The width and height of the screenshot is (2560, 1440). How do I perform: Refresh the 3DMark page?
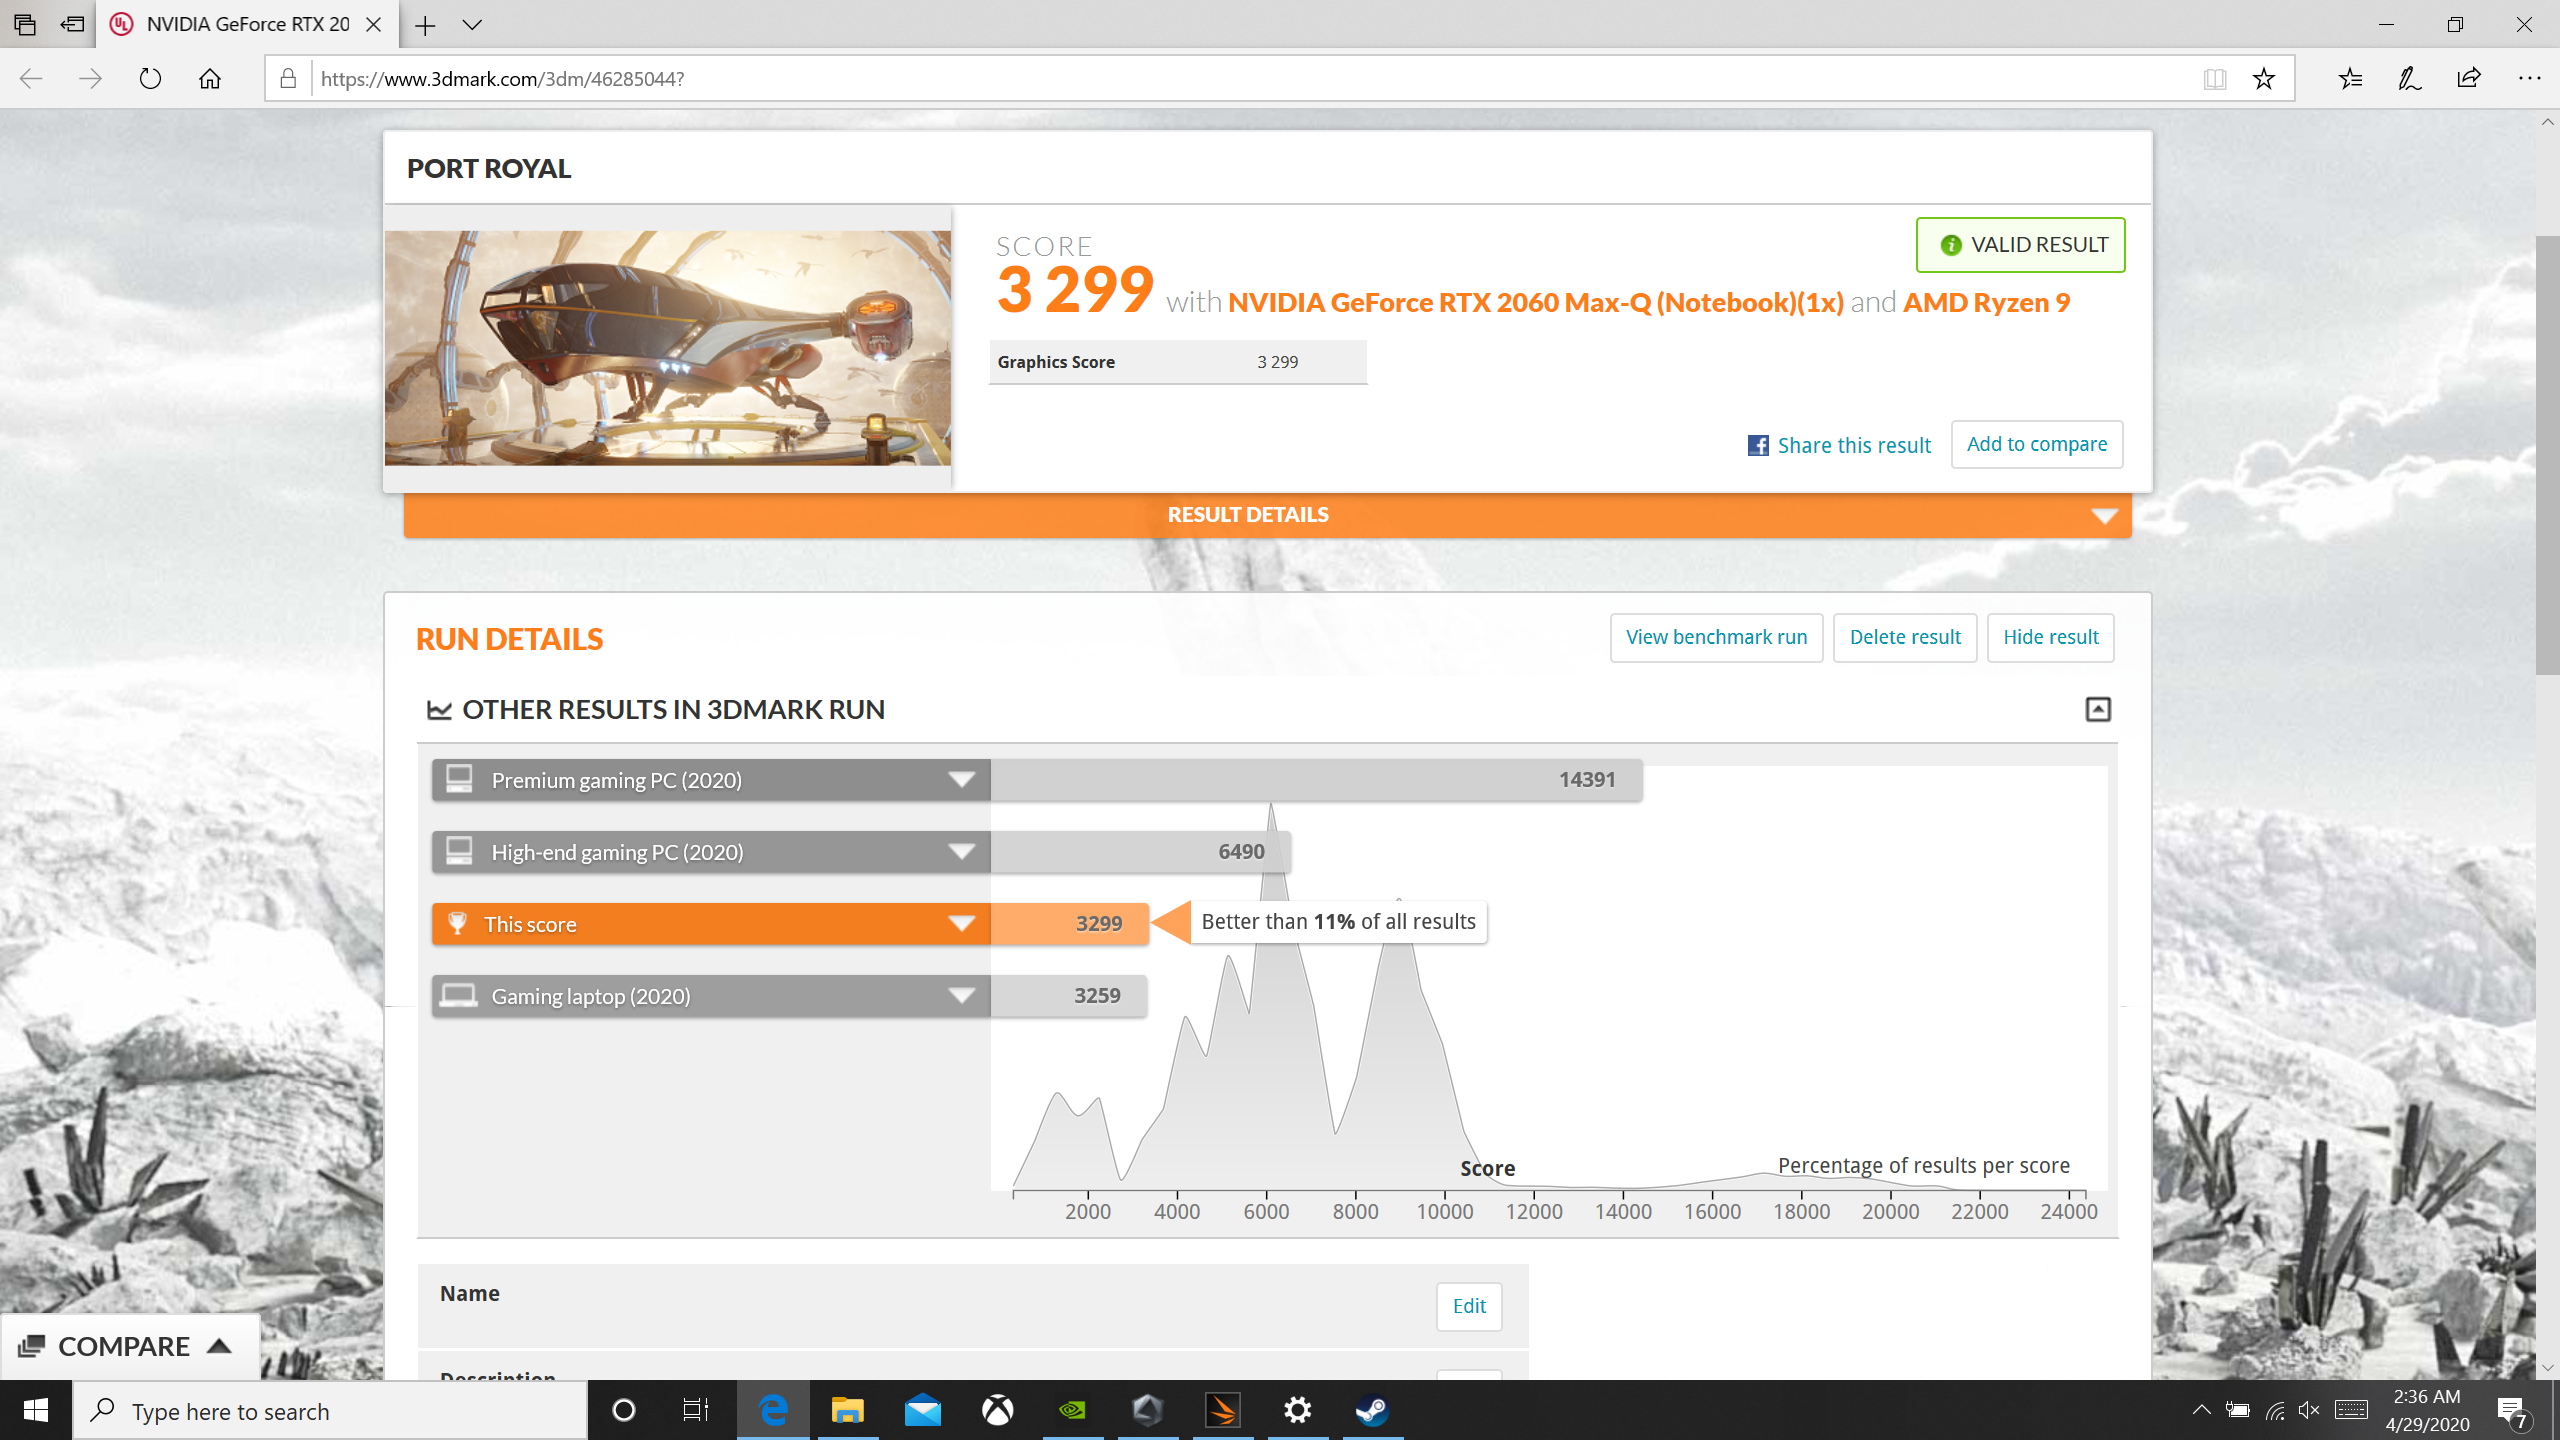[150, 78]
